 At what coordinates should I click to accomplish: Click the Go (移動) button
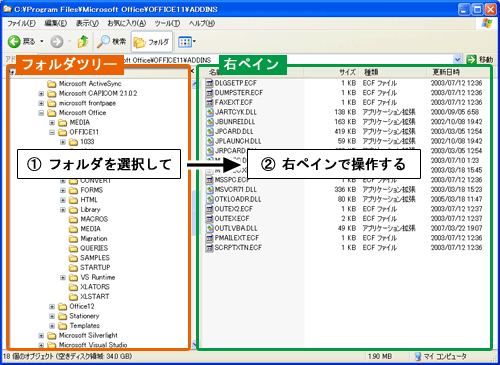pyautogui.click(x=480, y=60)
